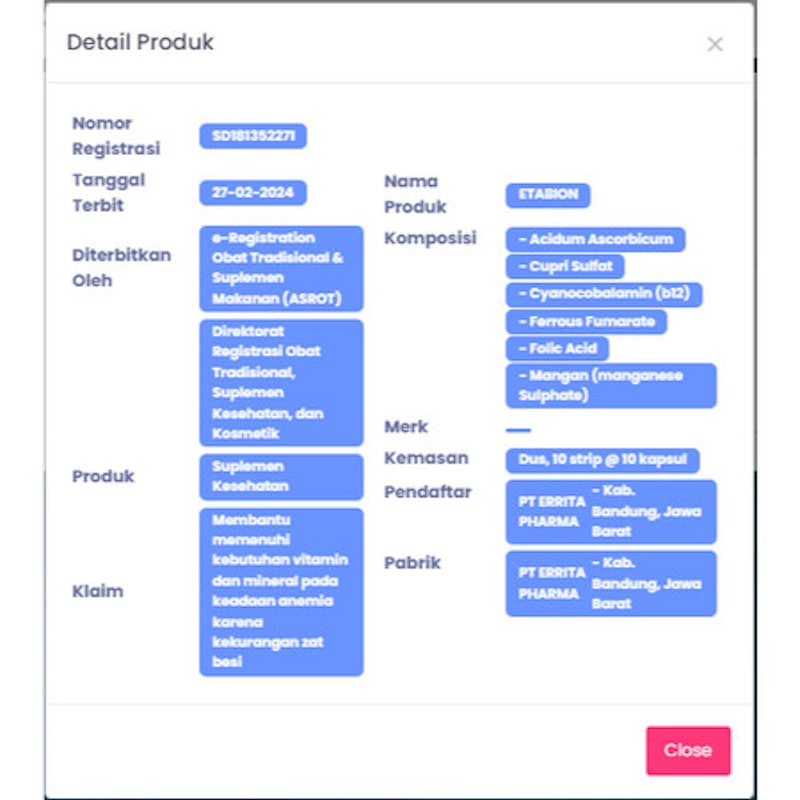Click the Dus, 10 strip packaging badge
This screenshot has width=800, height=800.
click(x=603, y=460)
